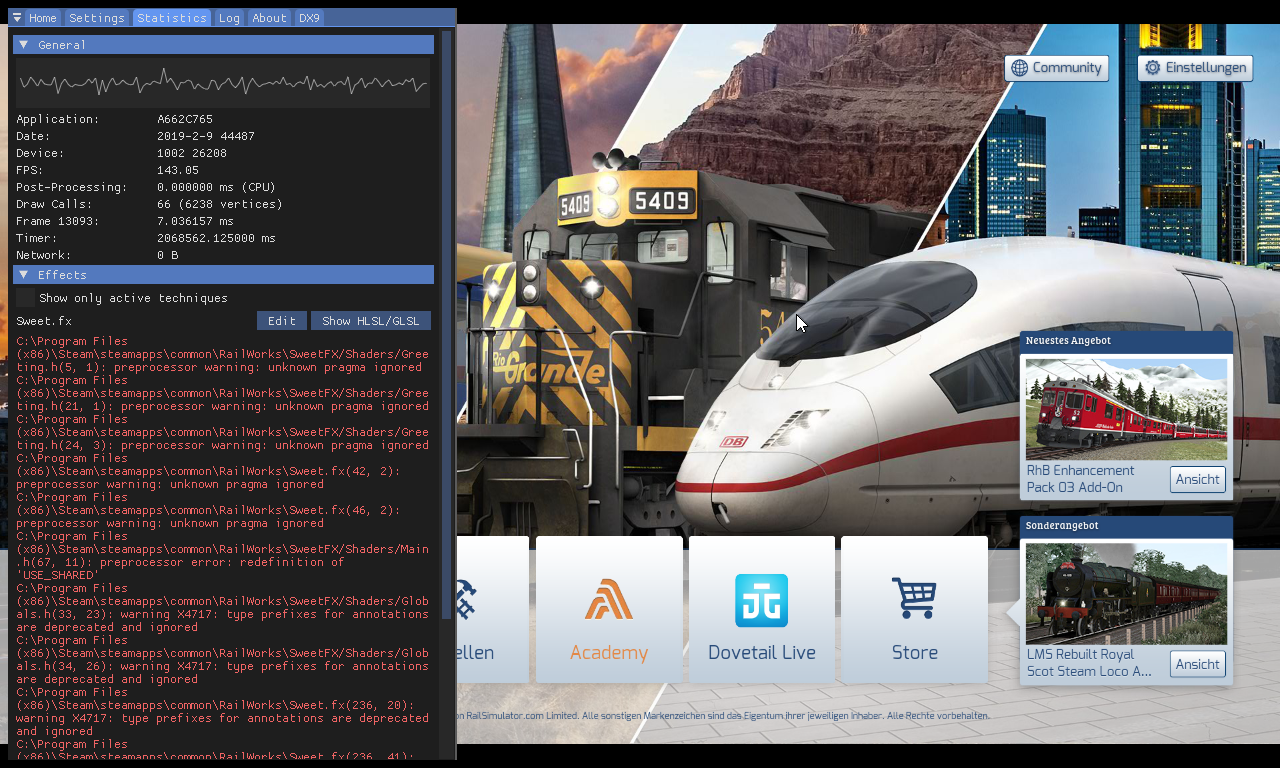The width and height of the screenshot is (1280, 768).
Task: Open the DX9 tab
Action: [309, 18]
